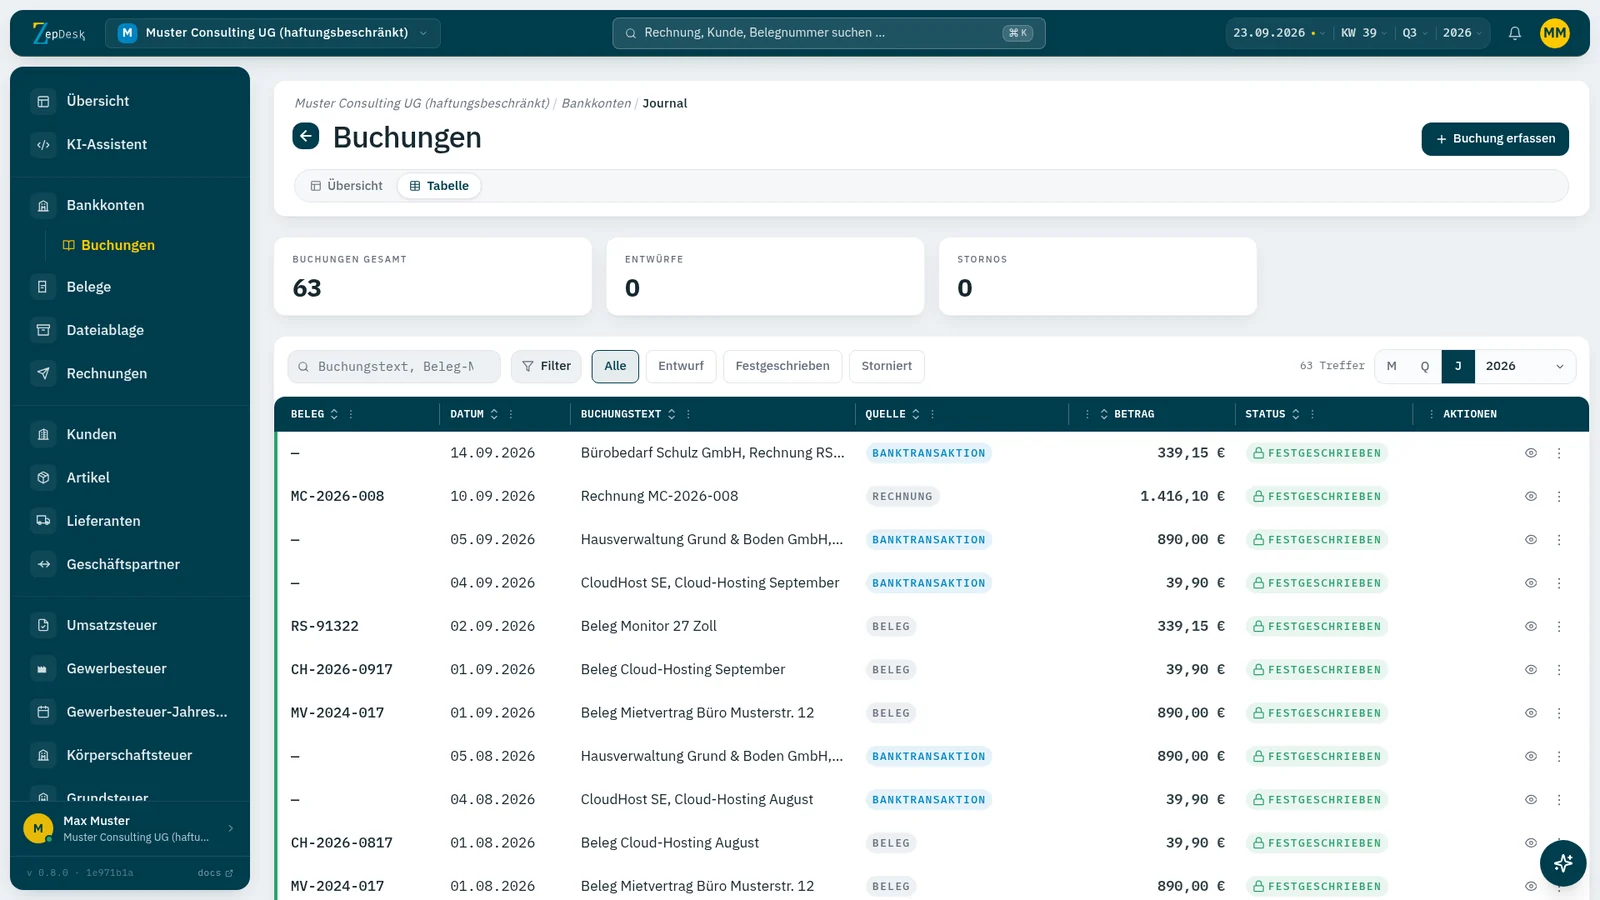The height and width of the screenshot is (900, 1600).
Task: Open the MM user avatar menu
Action: (1554, 33)
